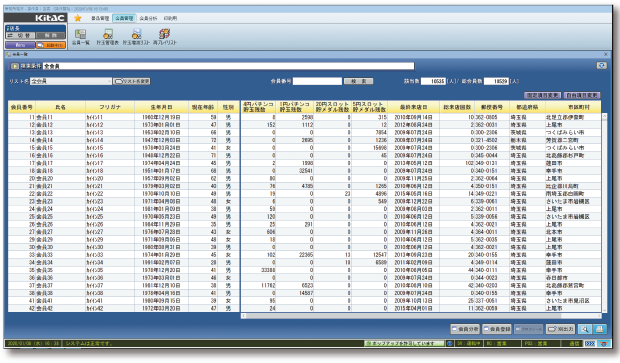The width and height of the screenshot is (620, 363).
Task: Sort by 生年月日 column header
Action: 161,107
